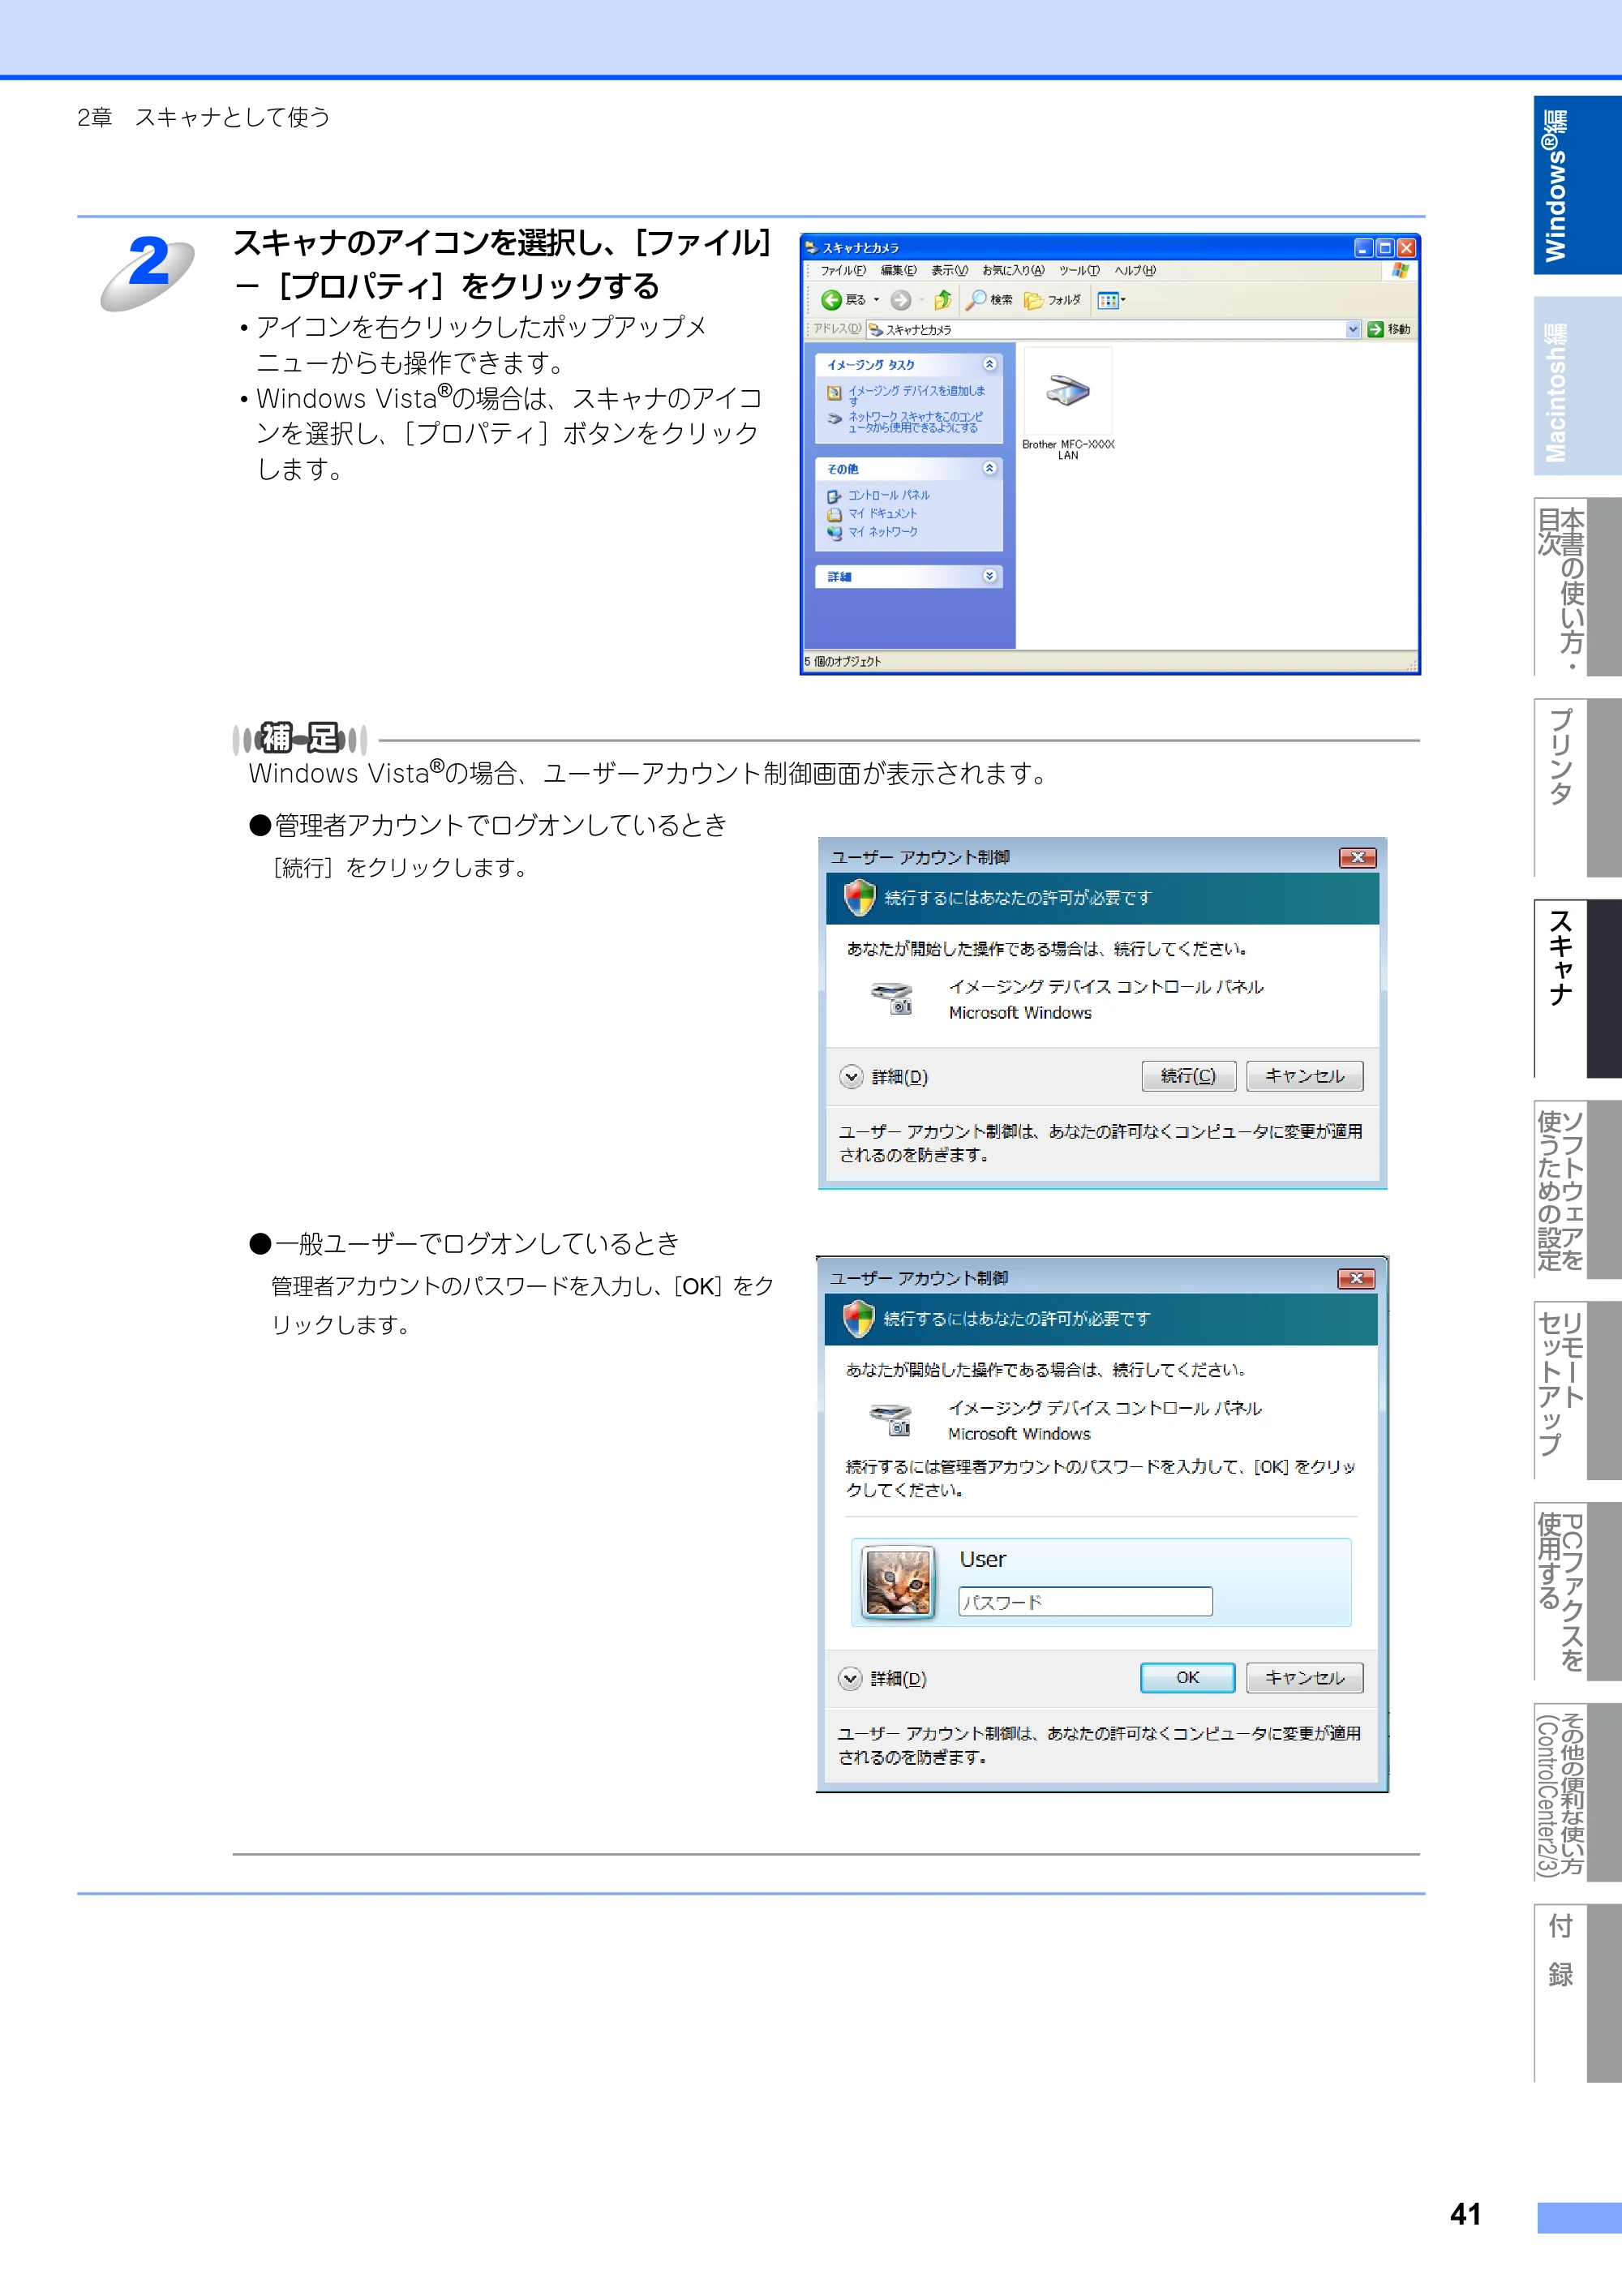Close the password ユーザー アカウント制御 dialog
This screenshot has width=1622, height=2296.
(1356, 1279)
